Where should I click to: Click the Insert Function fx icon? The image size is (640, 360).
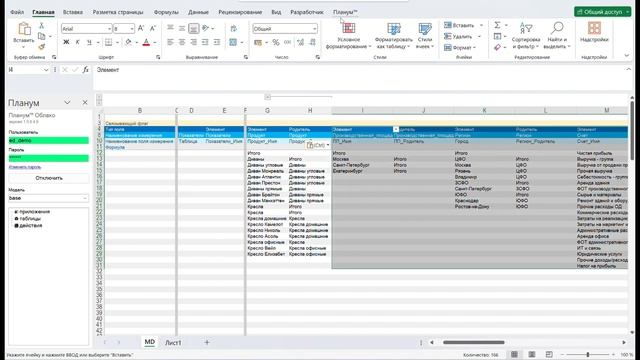click(x=85, y=70)
